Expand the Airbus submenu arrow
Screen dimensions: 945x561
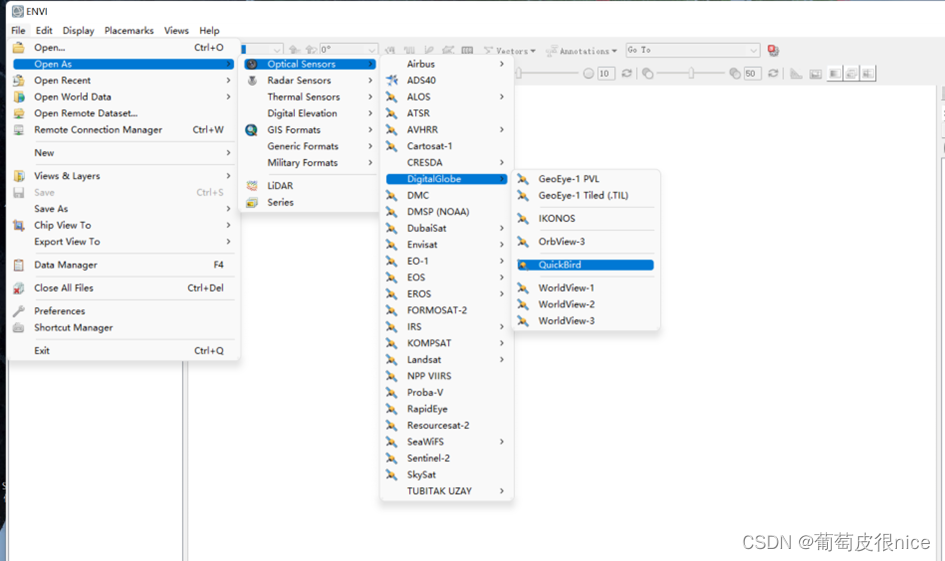point(502,64)
